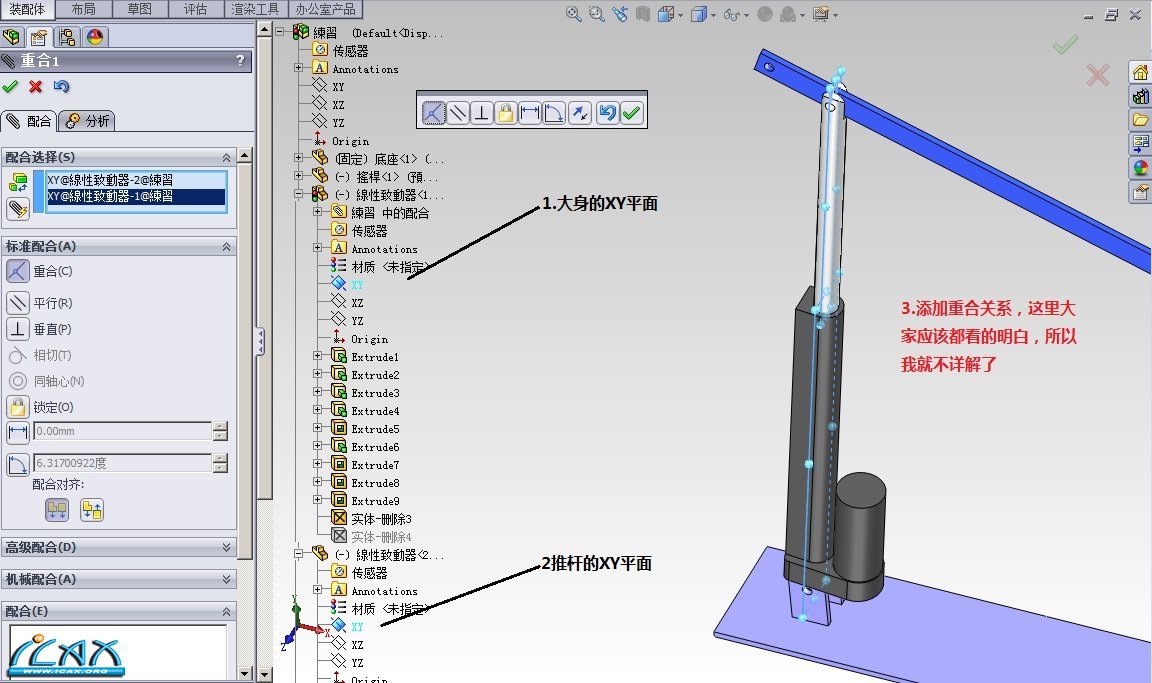Open the DisplayManager tab with the color ball

95,38
